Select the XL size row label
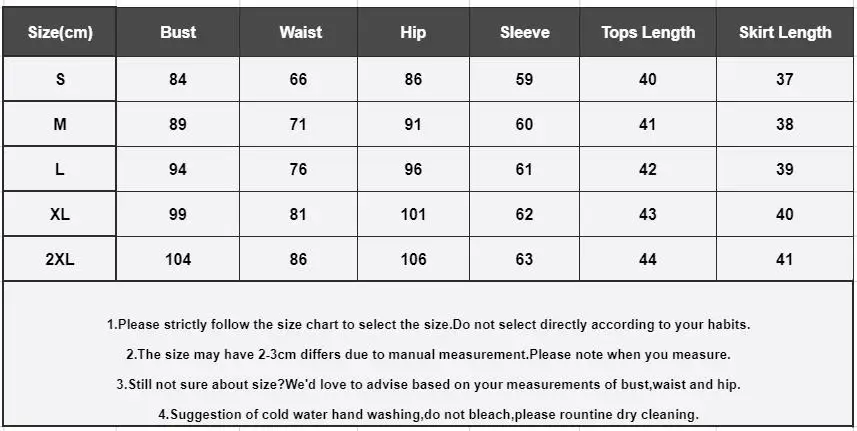857x431 pixels. (60, 214)
